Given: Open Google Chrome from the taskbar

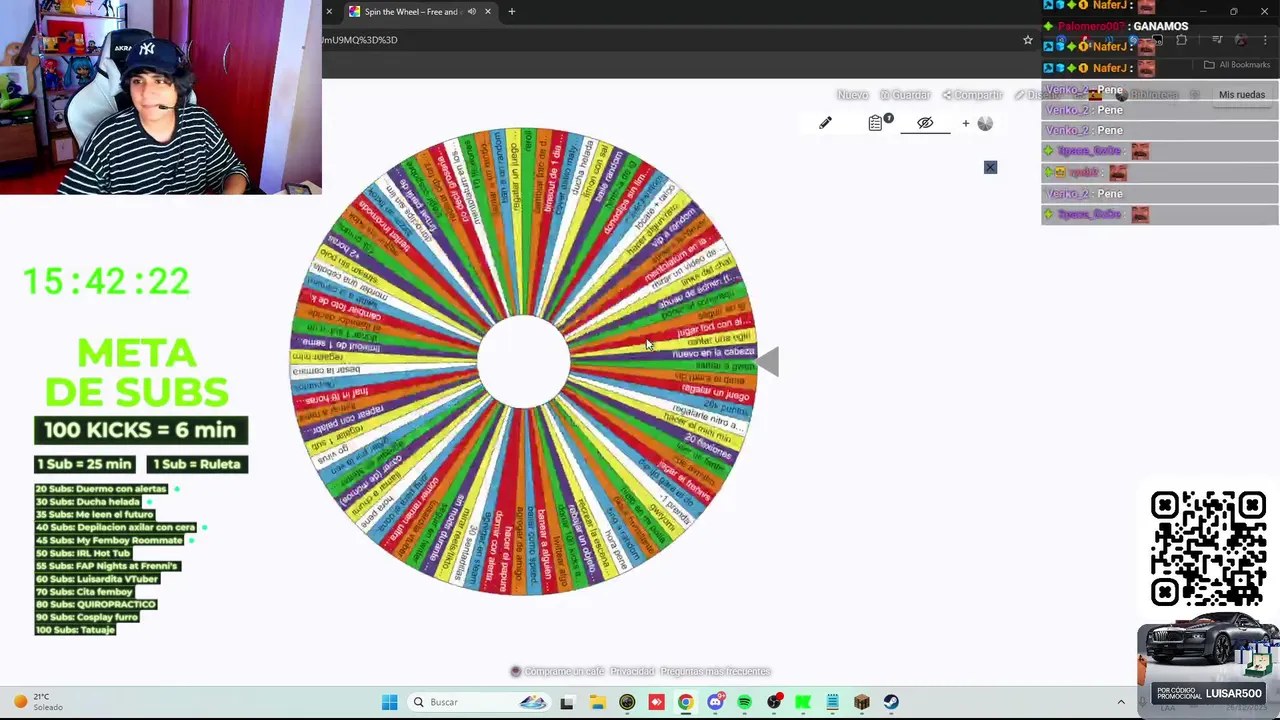Looking at the screenshot, I should [x=685, y=702].
